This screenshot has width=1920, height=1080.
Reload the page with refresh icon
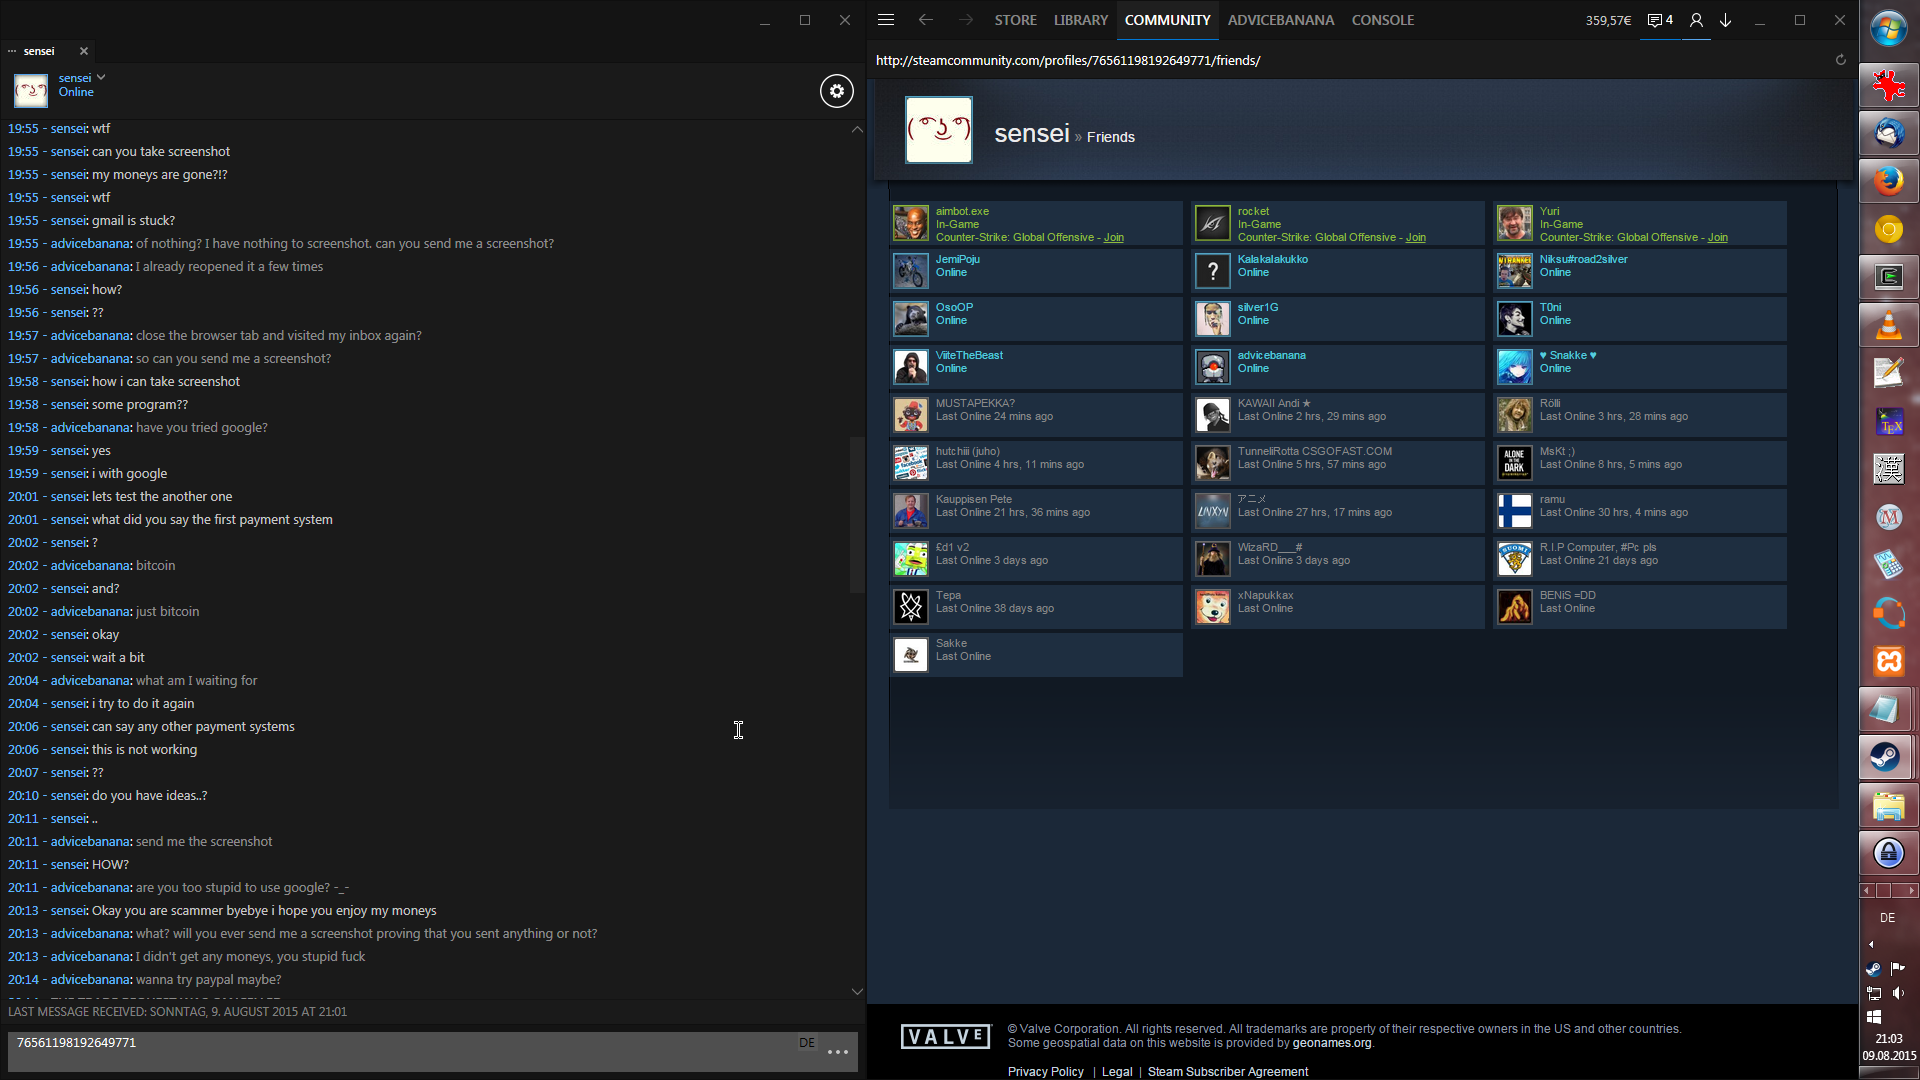pyautogui.click(x=1840, y=60)
